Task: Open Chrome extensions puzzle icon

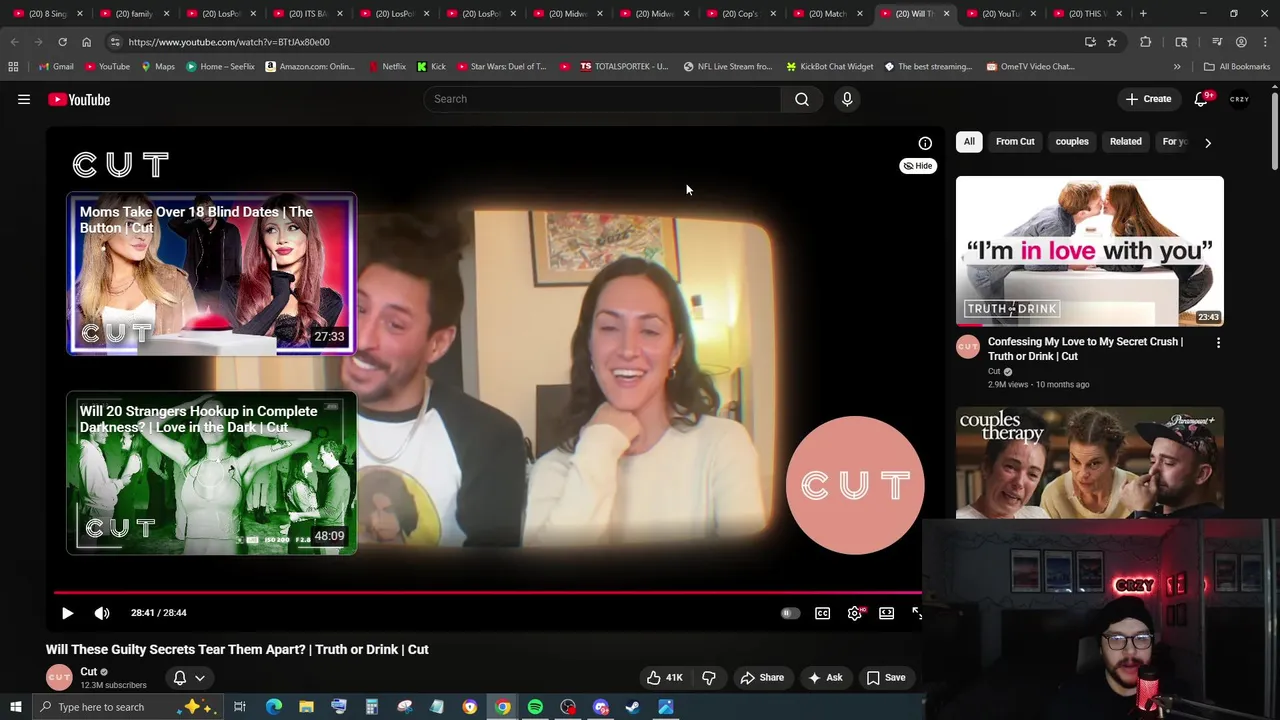Action: pos(1146,42)
